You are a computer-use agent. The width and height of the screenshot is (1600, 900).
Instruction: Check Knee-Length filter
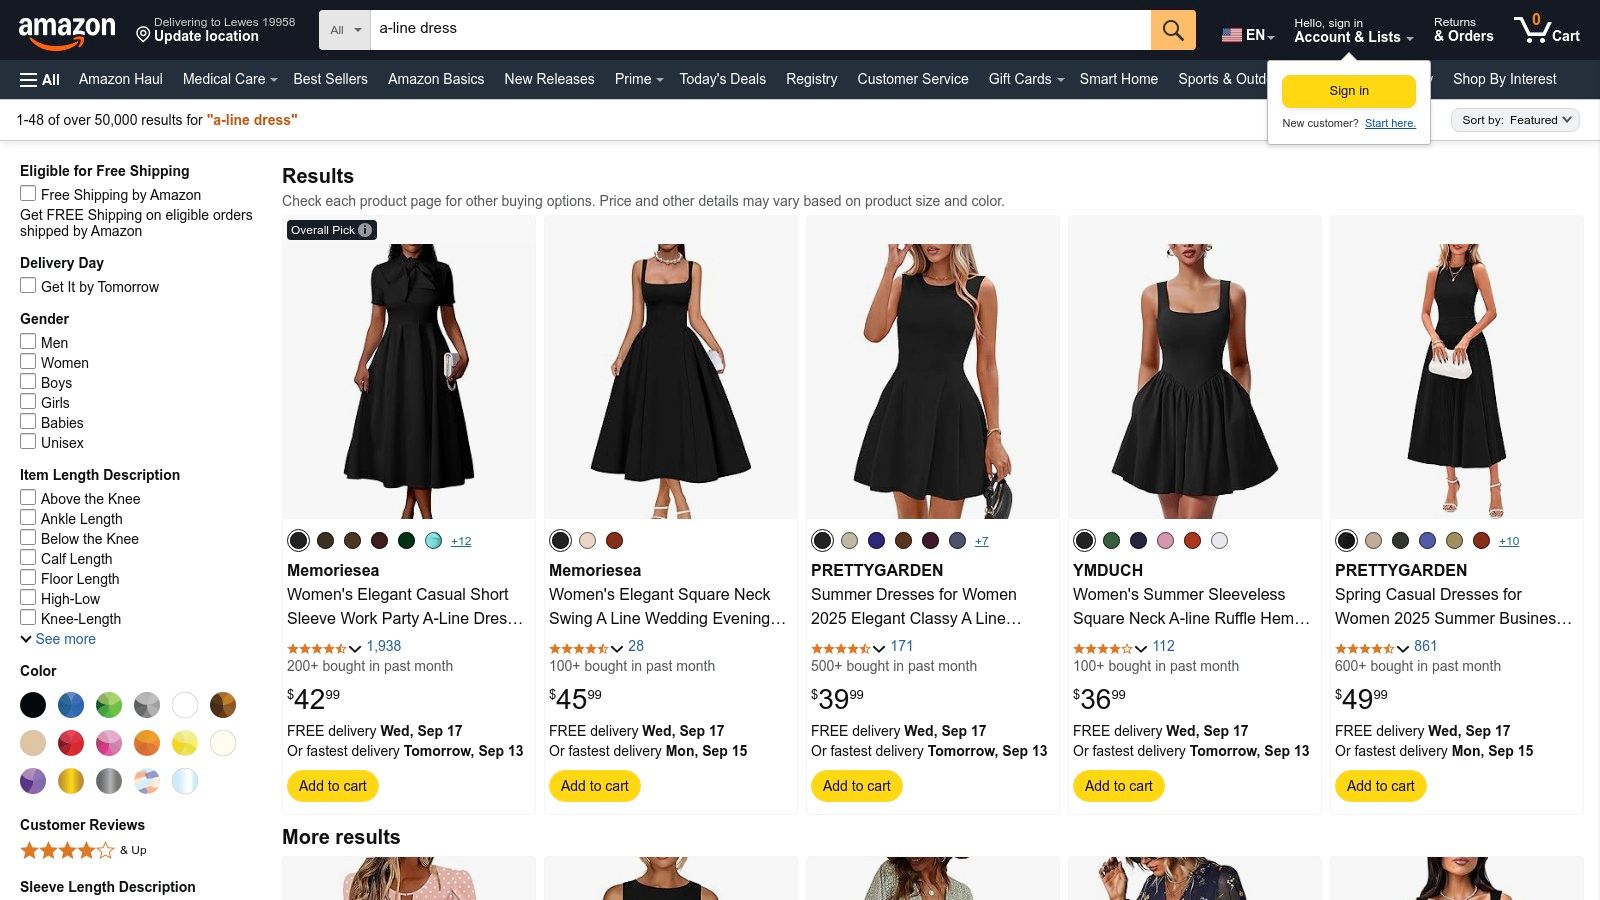click(28, 618)
